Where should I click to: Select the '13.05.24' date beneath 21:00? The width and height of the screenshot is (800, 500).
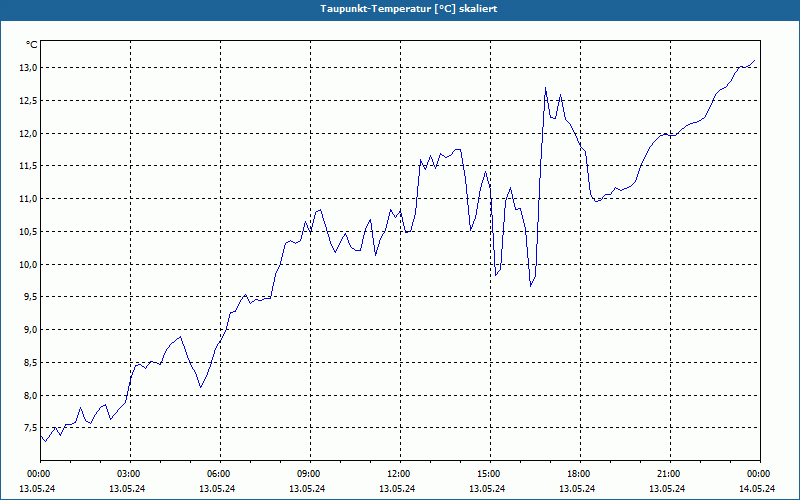[x=667, y=488]
